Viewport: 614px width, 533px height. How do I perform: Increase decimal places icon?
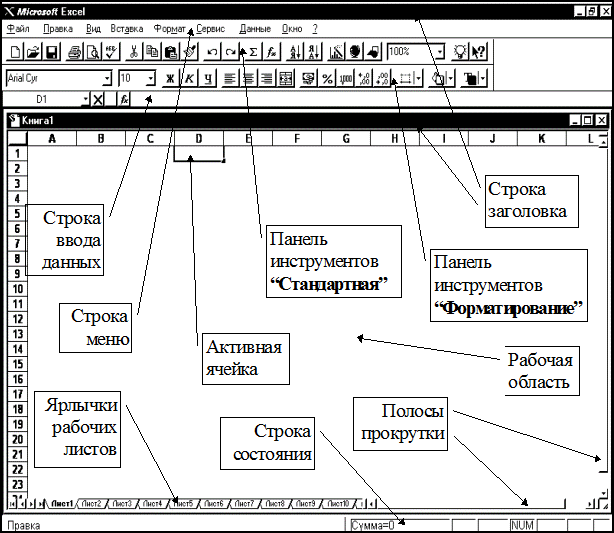coord(364,78)
